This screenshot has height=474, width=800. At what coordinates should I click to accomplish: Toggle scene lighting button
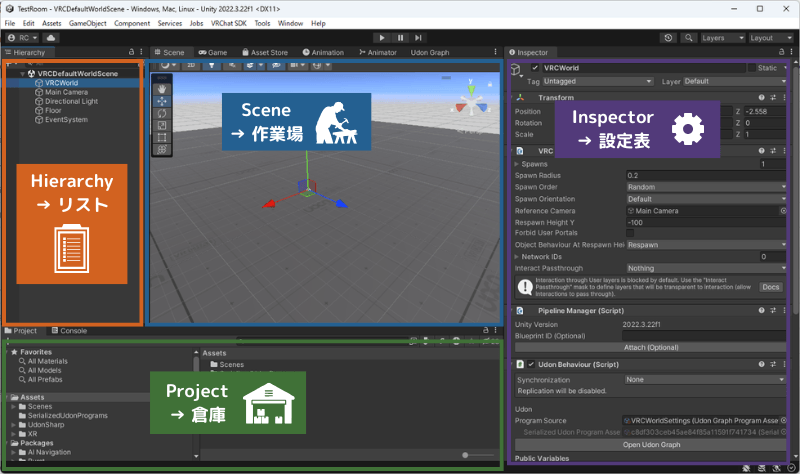(x=212, y=65)
